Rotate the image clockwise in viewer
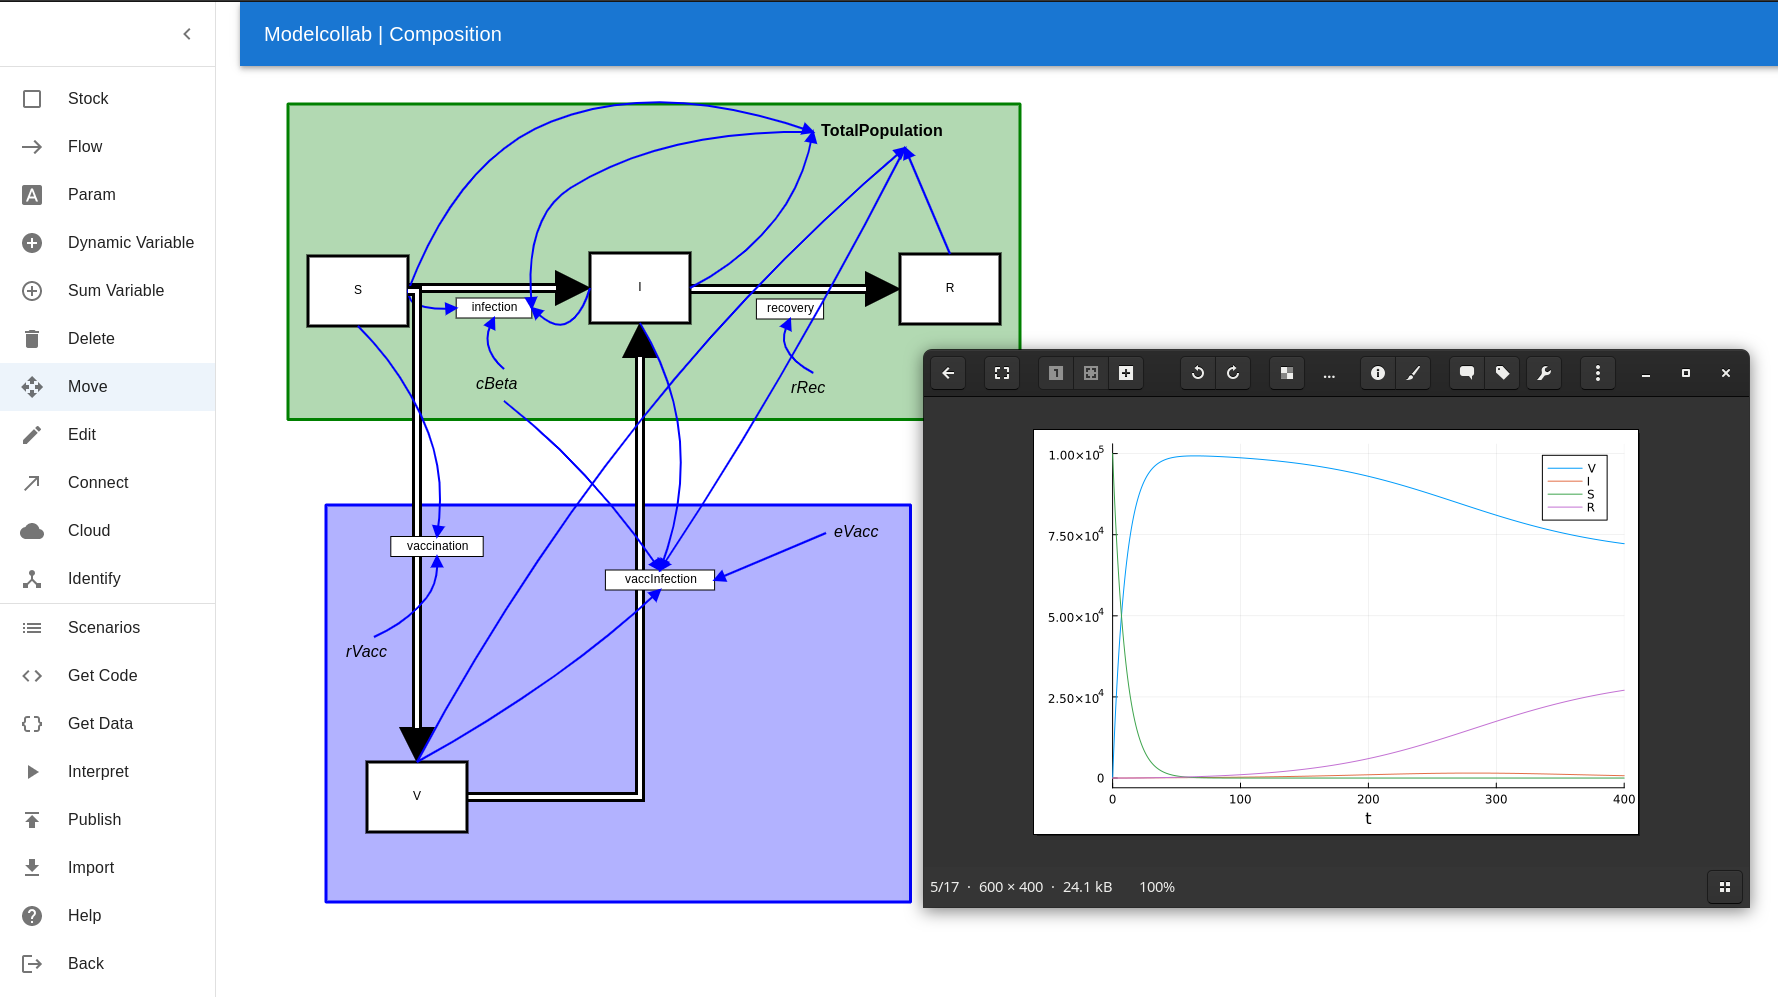1778x997 pixels. pos(1233,373)
